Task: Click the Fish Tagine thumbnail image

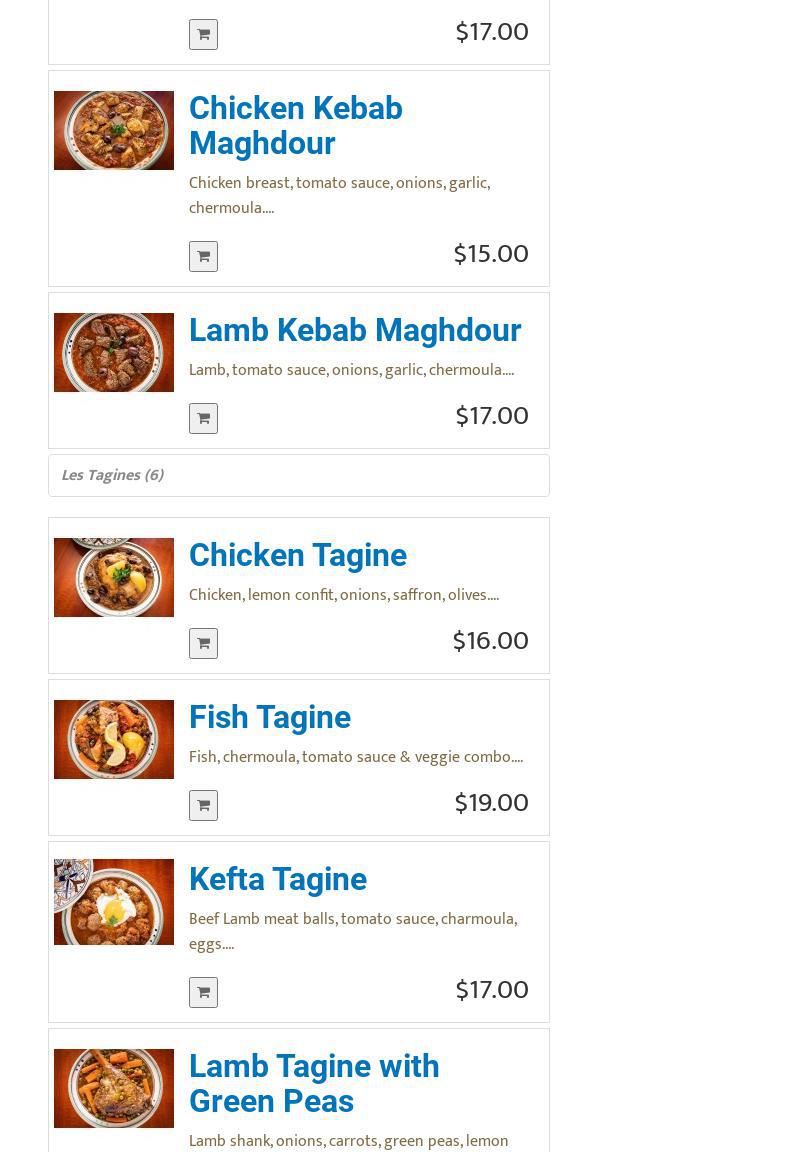Action: point(114,739)
